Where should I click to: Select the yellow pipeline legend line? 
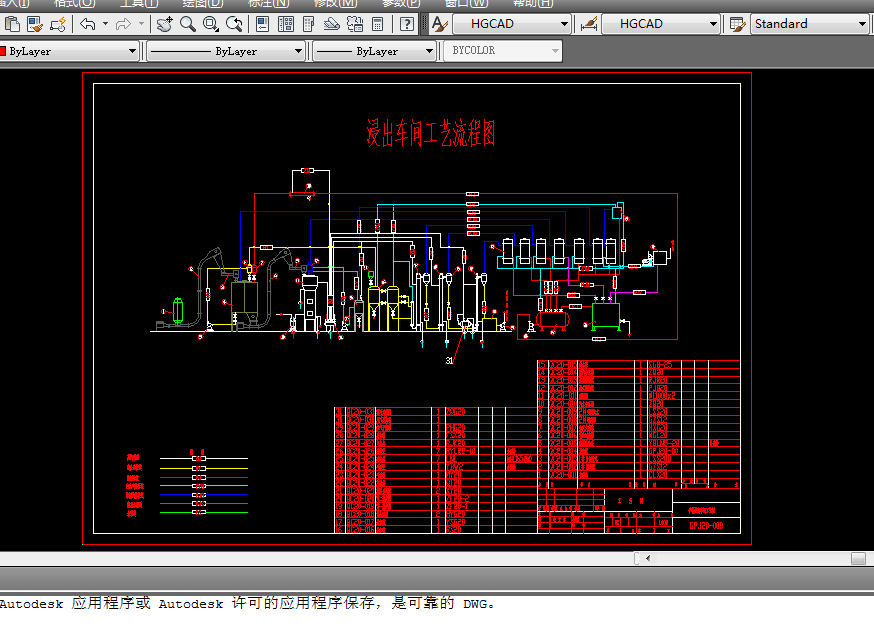[204, 468]
